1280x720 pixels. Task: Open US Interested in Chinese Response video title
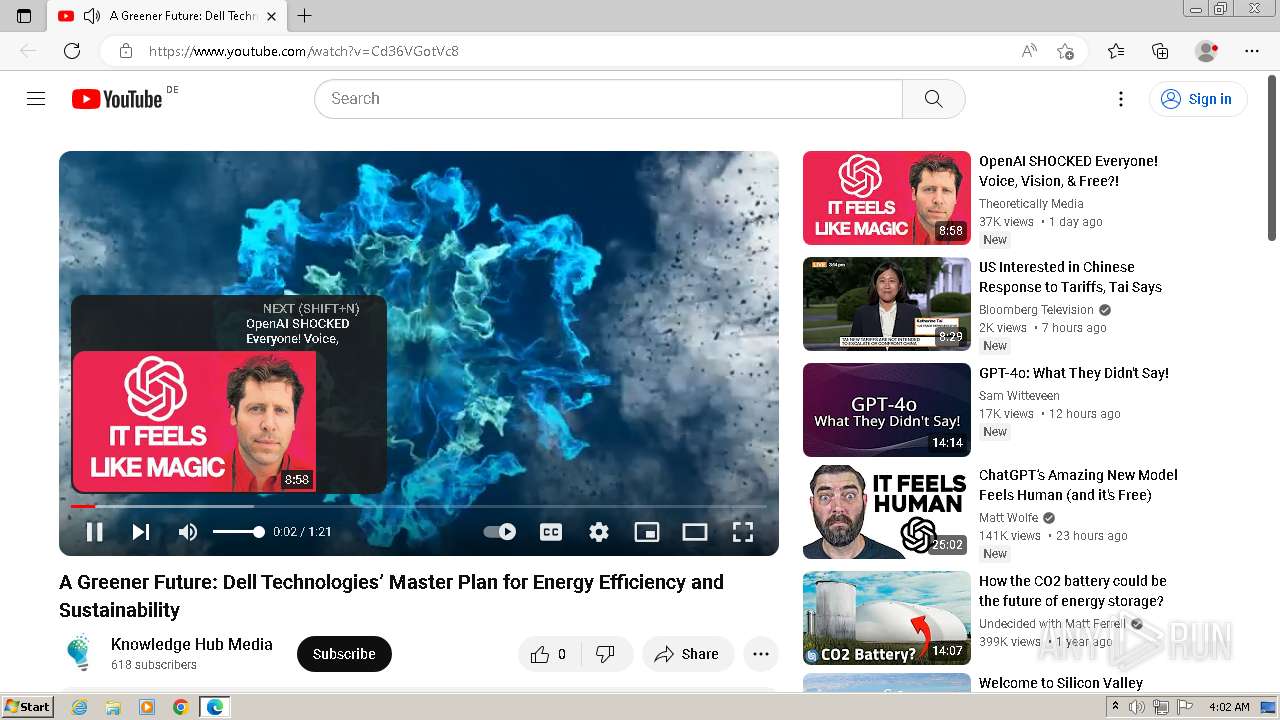pos(1070,277)
